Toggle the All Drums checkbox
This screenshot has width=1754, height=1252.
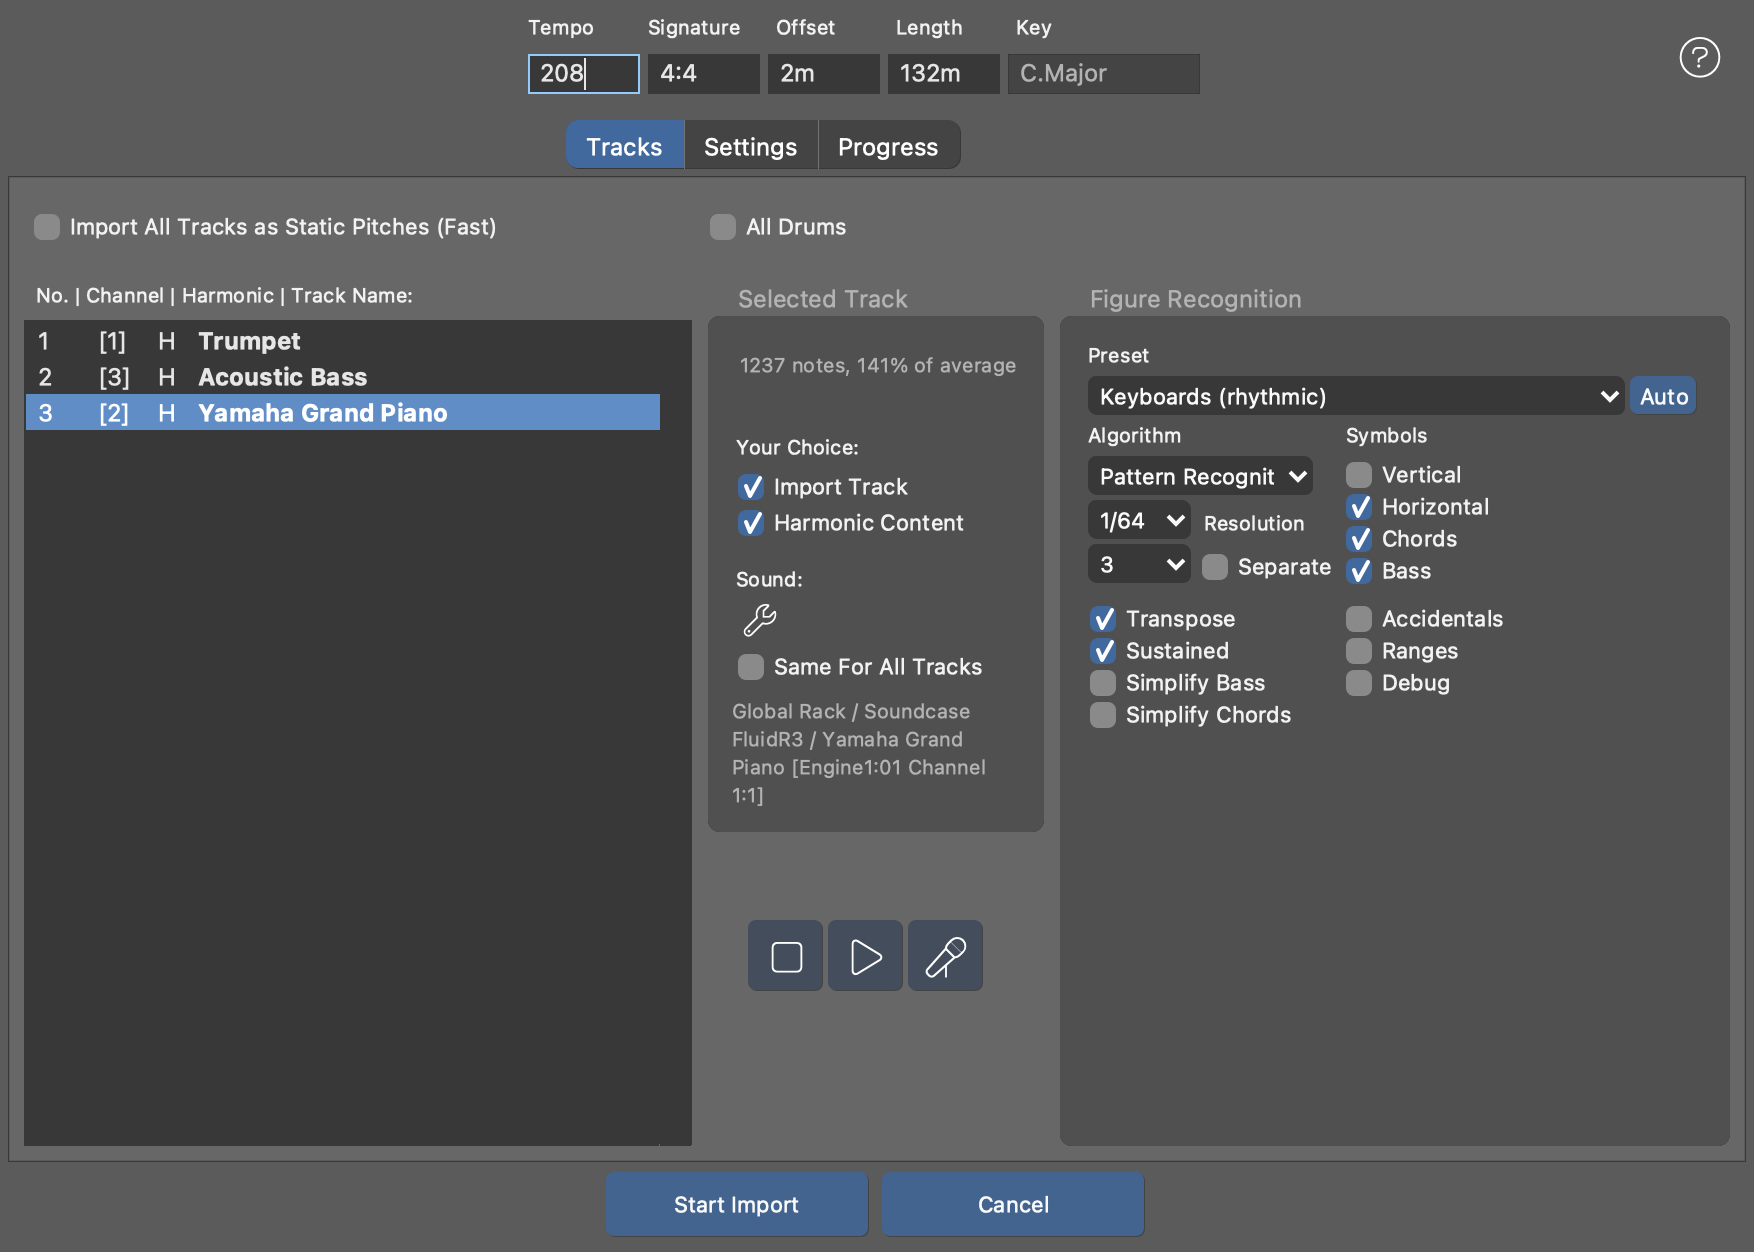pyautogui.click(x=723, y=227)
